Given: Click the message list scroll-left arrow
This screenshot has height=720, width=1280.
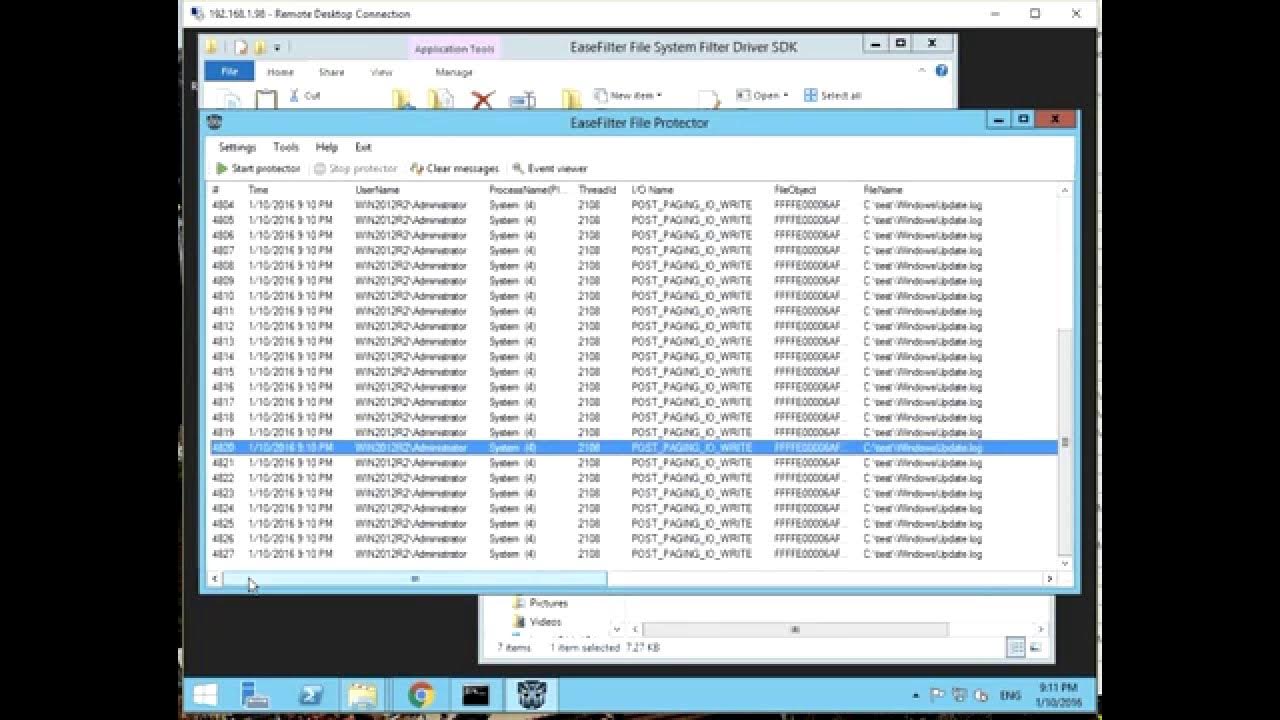Looking at the screenshot, I should [x=215, y=578].
